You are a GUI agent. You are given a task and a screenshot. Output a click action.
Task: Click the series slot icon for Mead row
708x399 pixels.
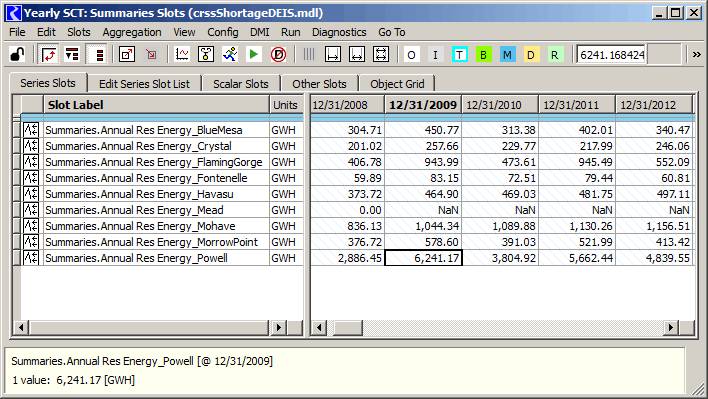(x=31, y=210)
